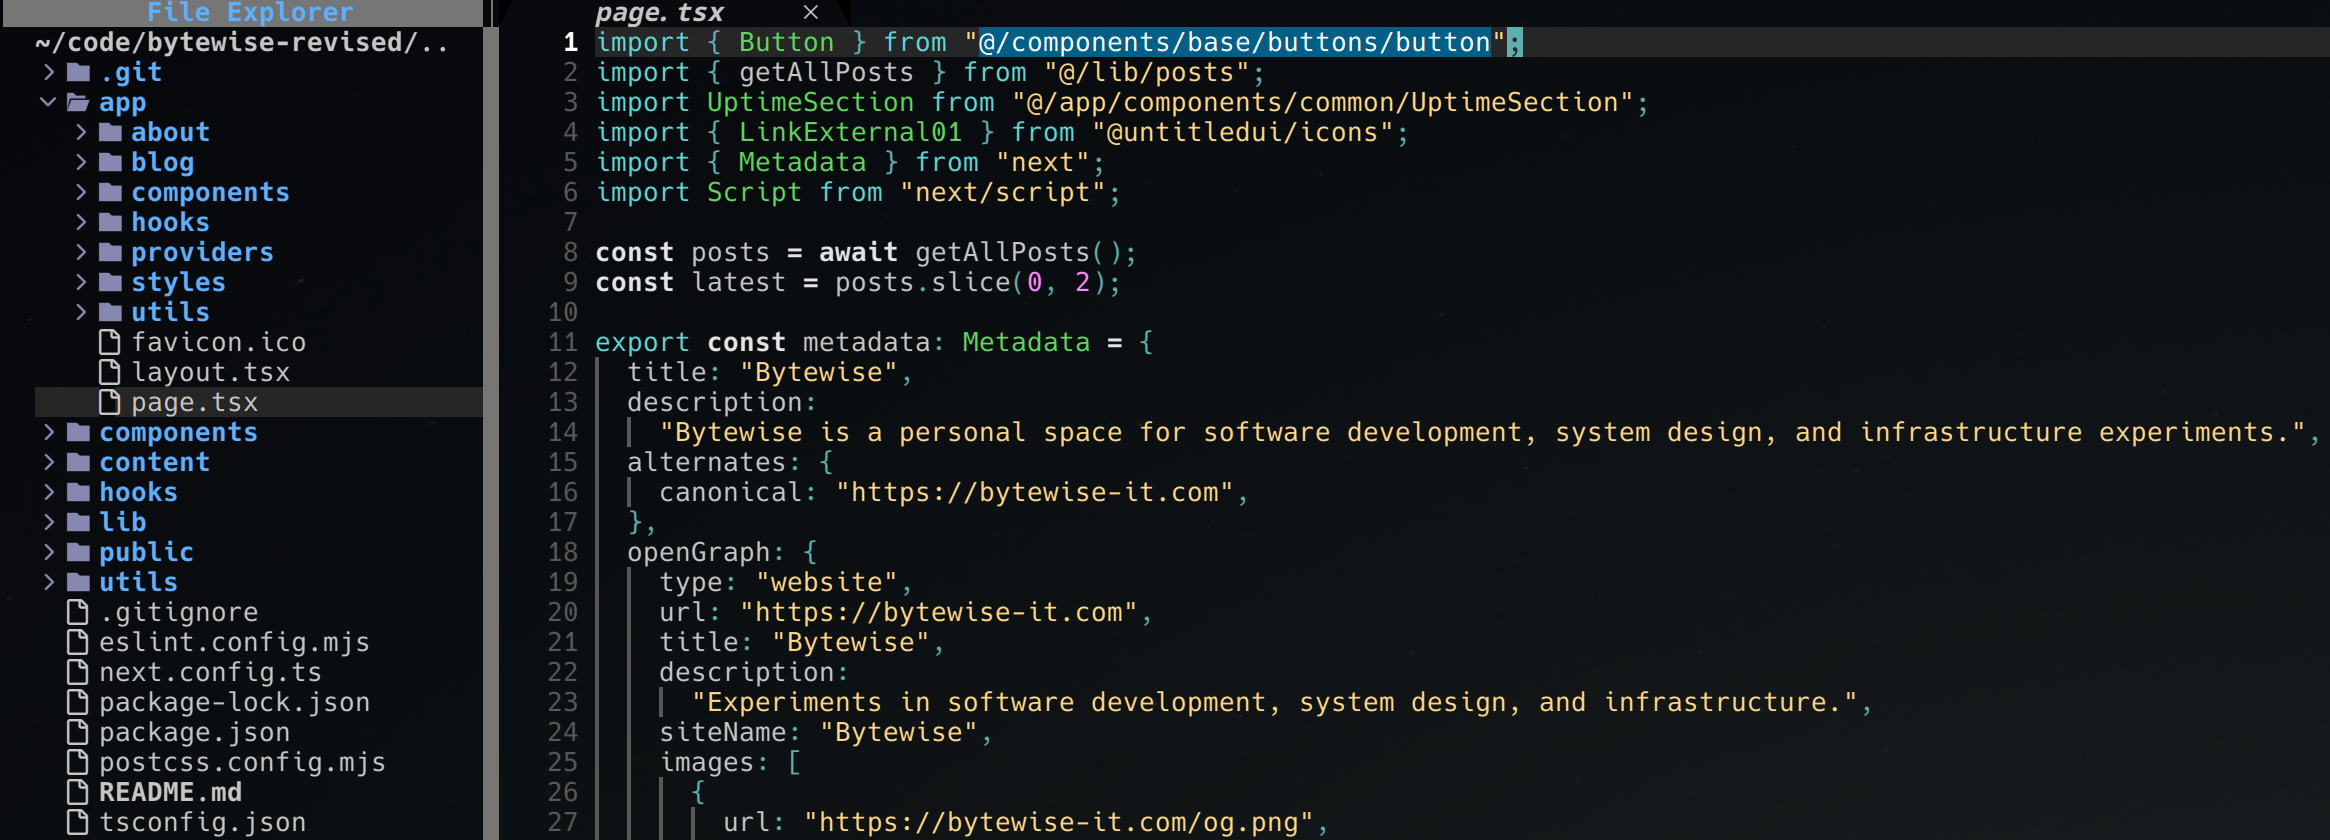Select the styles folder in the tree
This screenshot has width=2330, height=840.
click(178, 282)
